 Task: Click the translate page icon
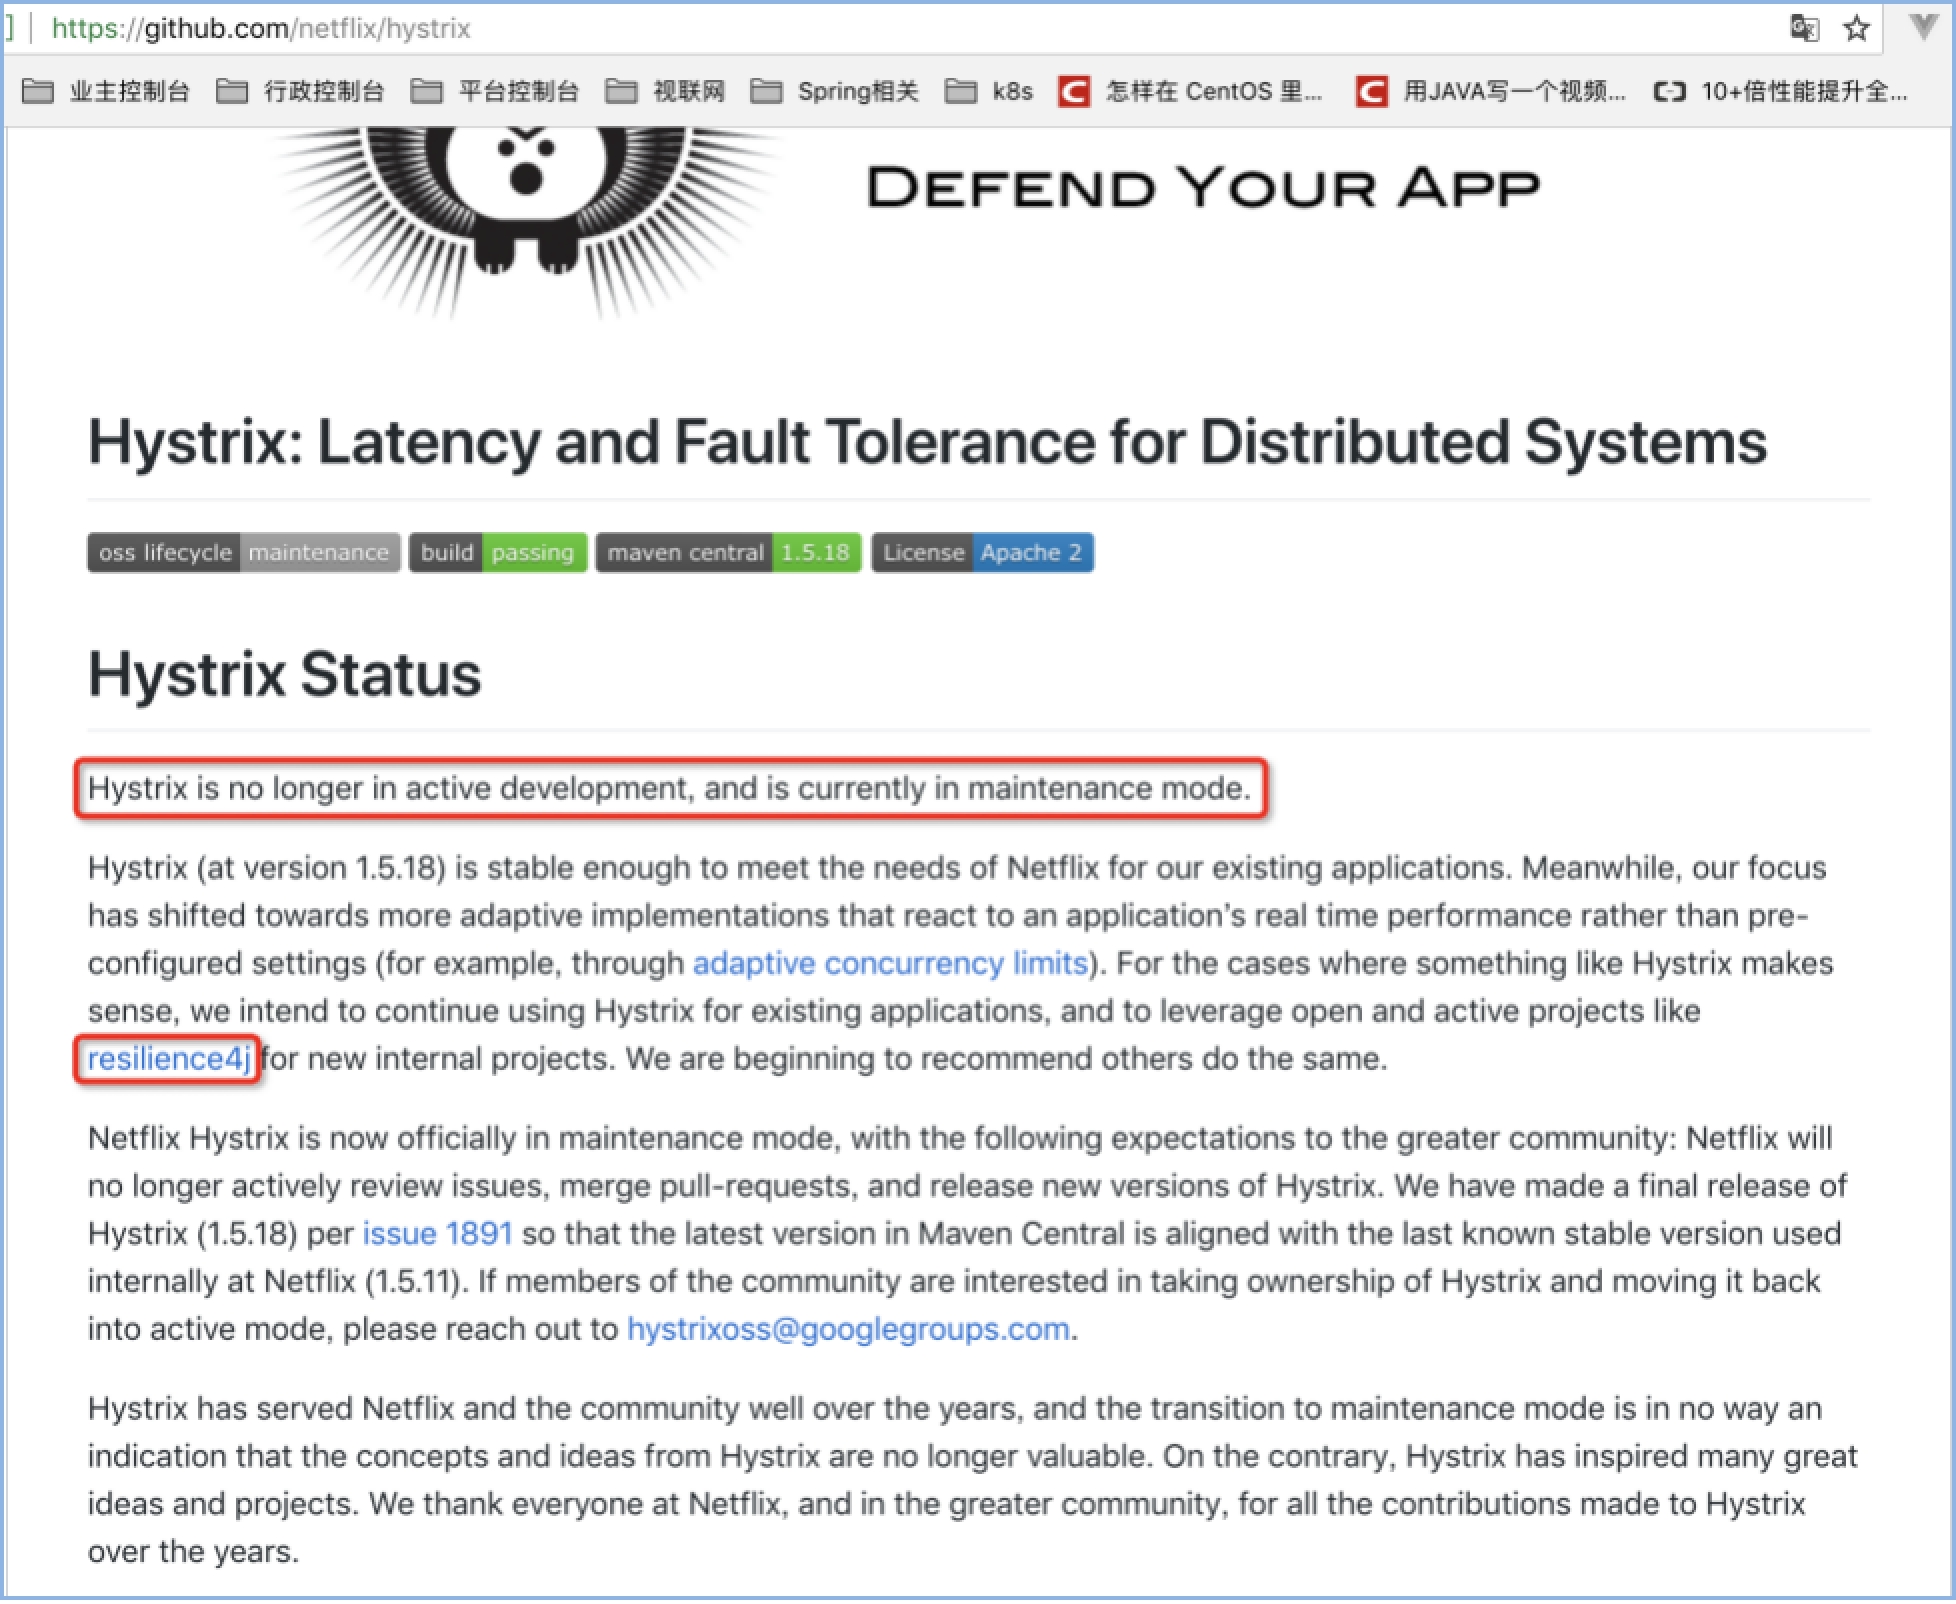(x=1803, y=28)
